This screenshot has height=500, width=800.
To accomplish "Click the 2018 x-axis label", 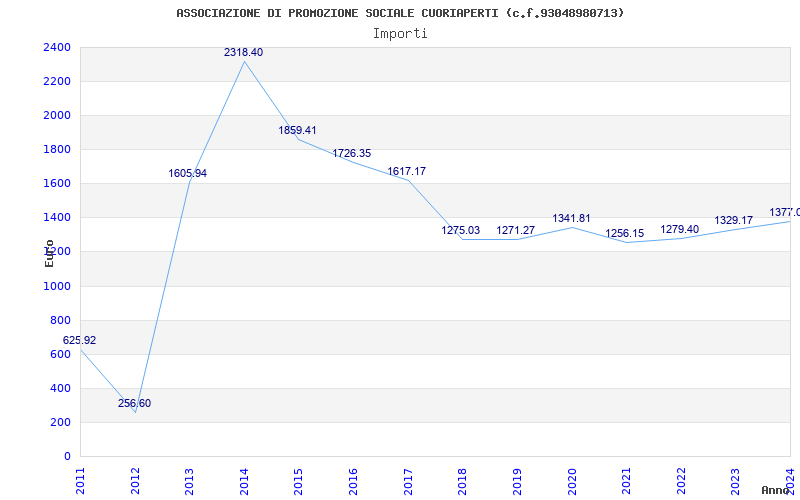I will click(x=462, y=481).
